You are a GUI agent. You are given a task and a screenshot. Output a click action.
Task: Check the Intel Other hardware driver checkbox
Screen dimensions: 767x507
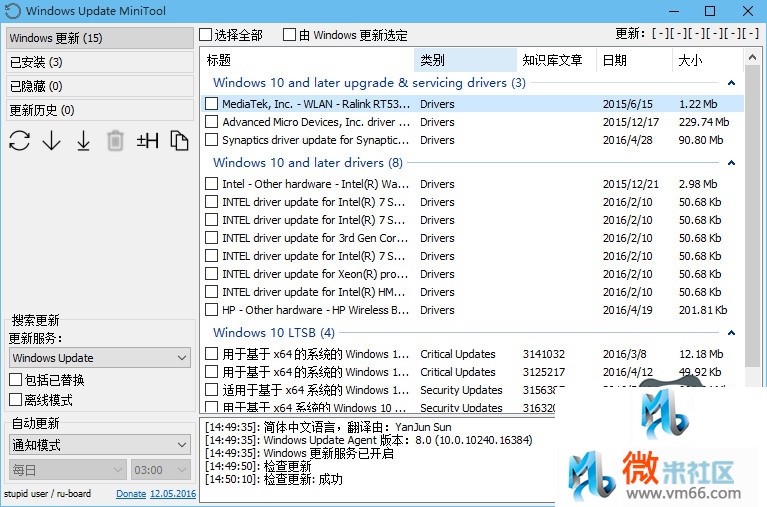pyautogui.click(x=211, y=184)
